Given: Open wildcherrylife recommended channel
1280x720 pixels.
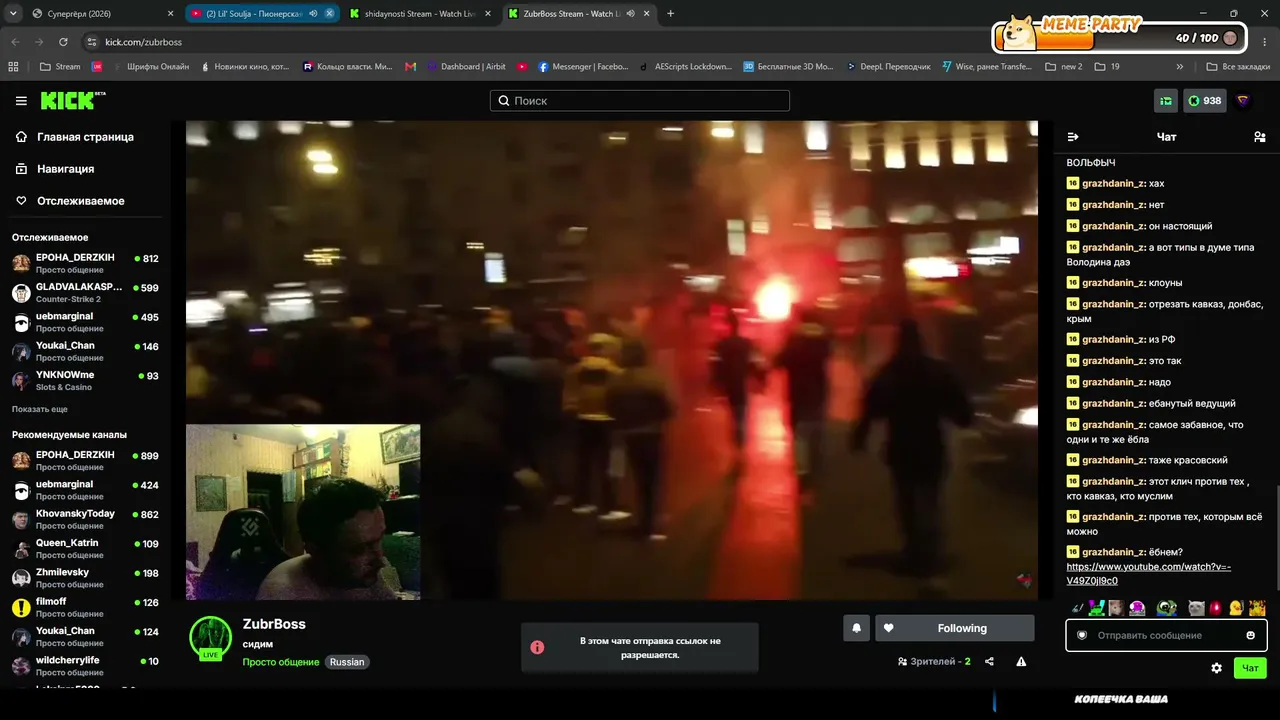Looking at the screenshot, I should 84,666.
